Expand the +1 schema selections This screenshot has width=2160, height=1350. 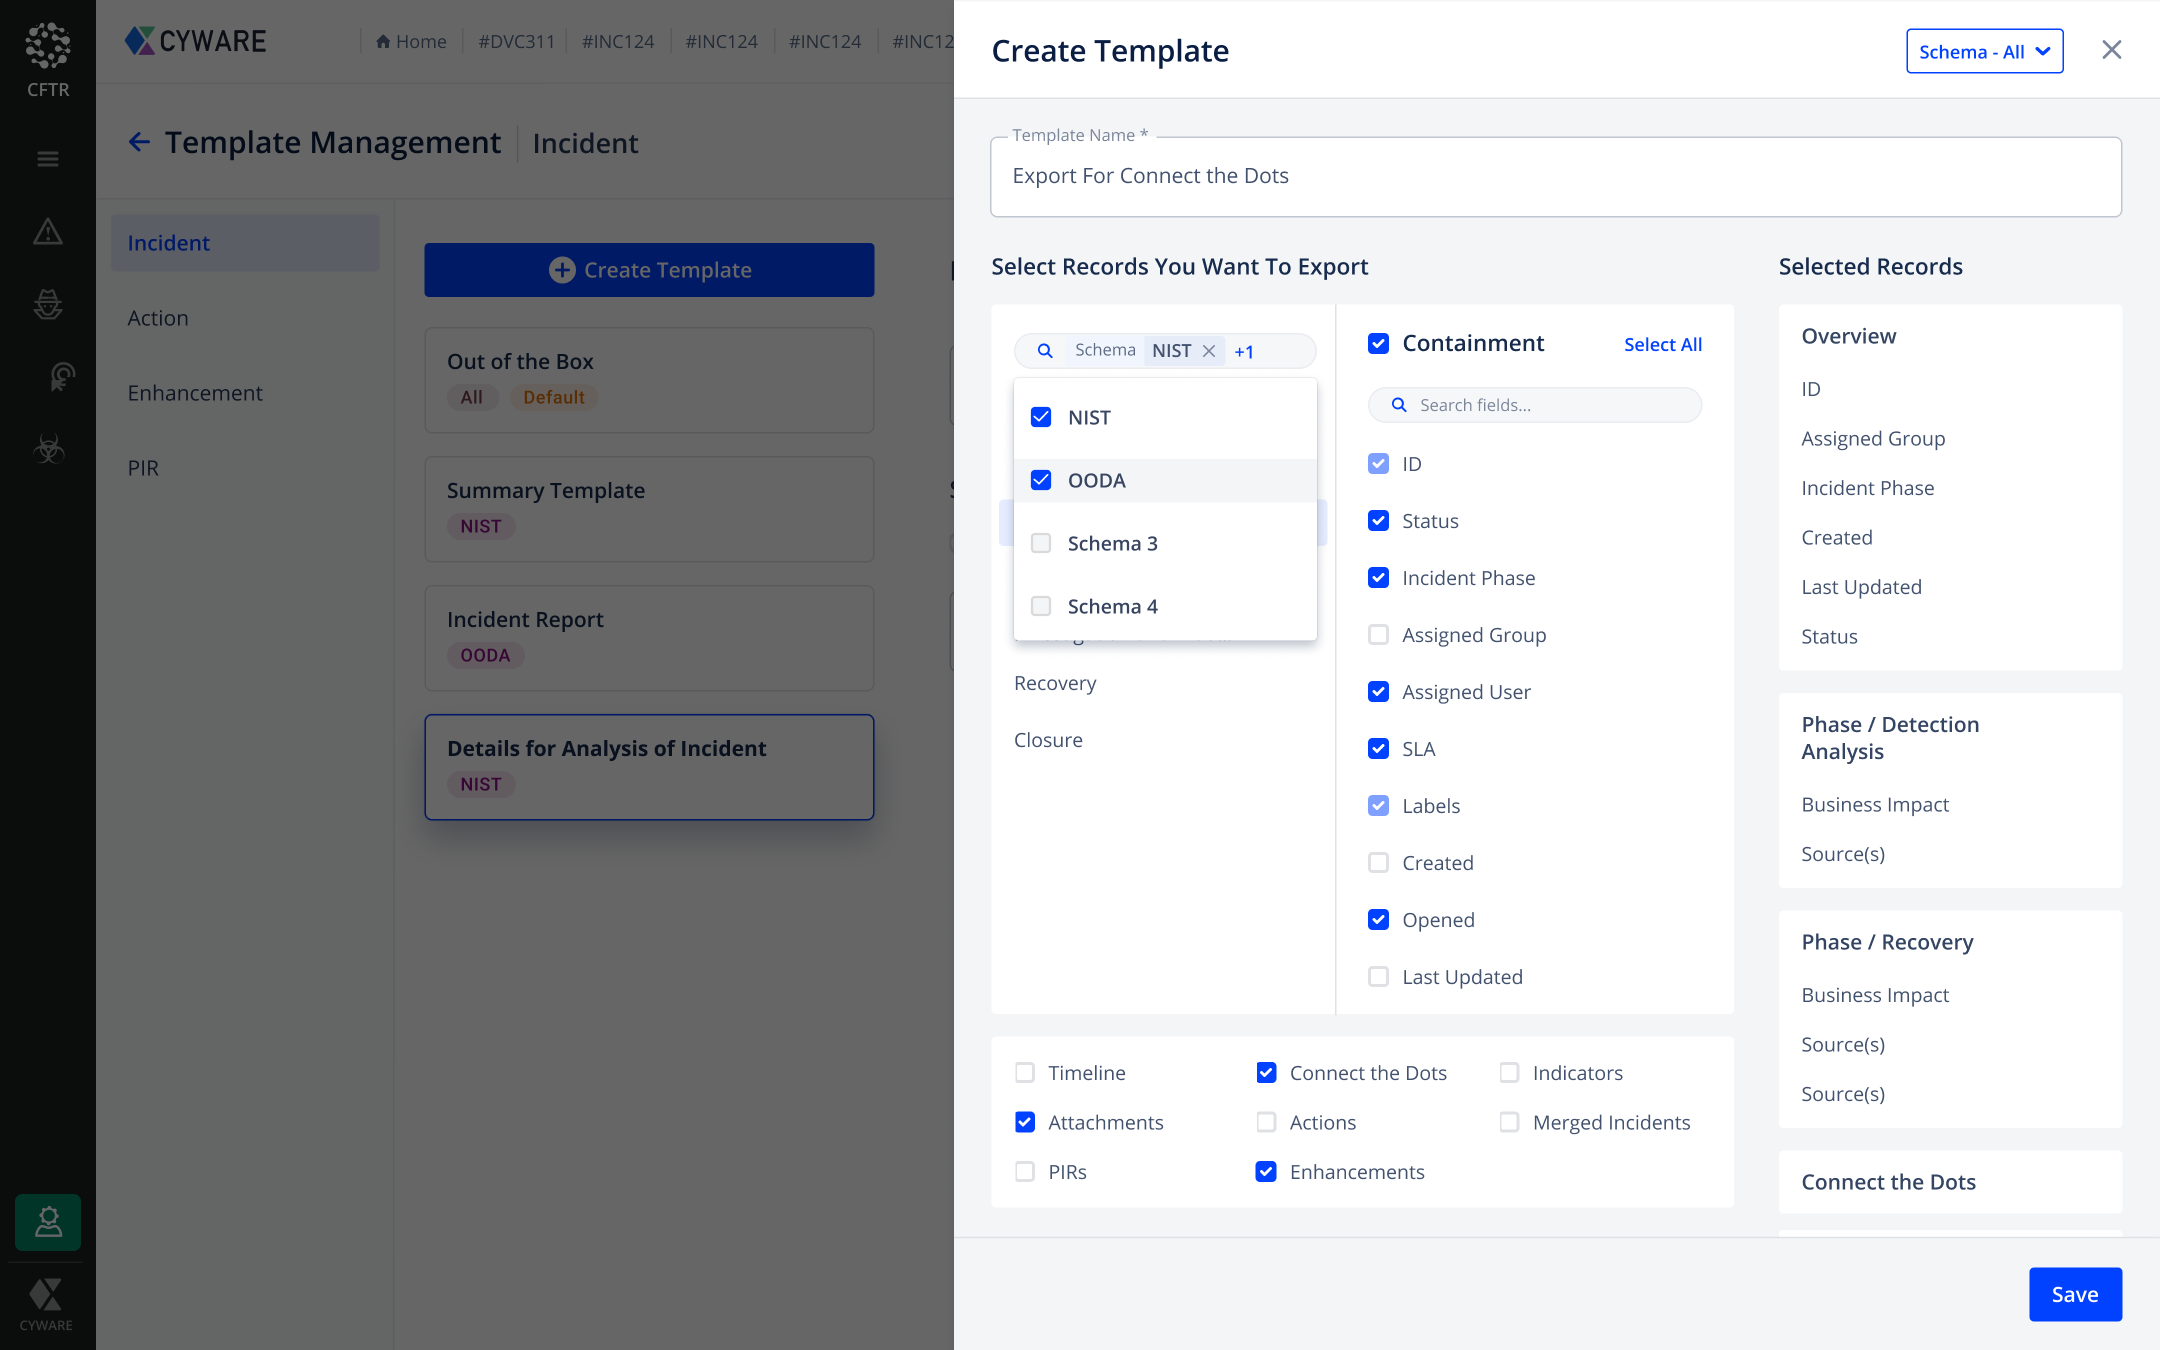1244,351
